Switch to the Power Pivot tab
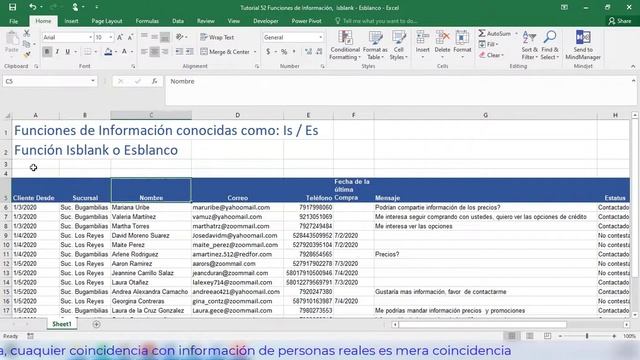The height and width of the screenshot is (360, 640). (x=307, y=21)
